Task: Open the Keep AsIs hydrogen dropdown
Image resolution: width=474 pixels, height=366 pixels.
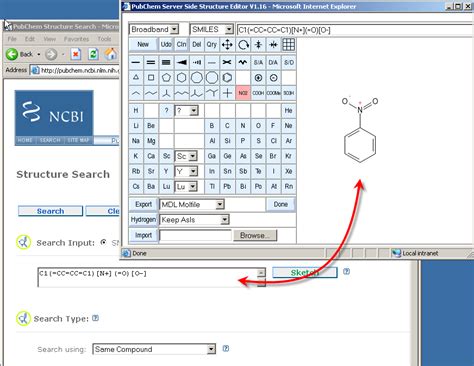Action: pyautogui.click(x=225, y=220)
